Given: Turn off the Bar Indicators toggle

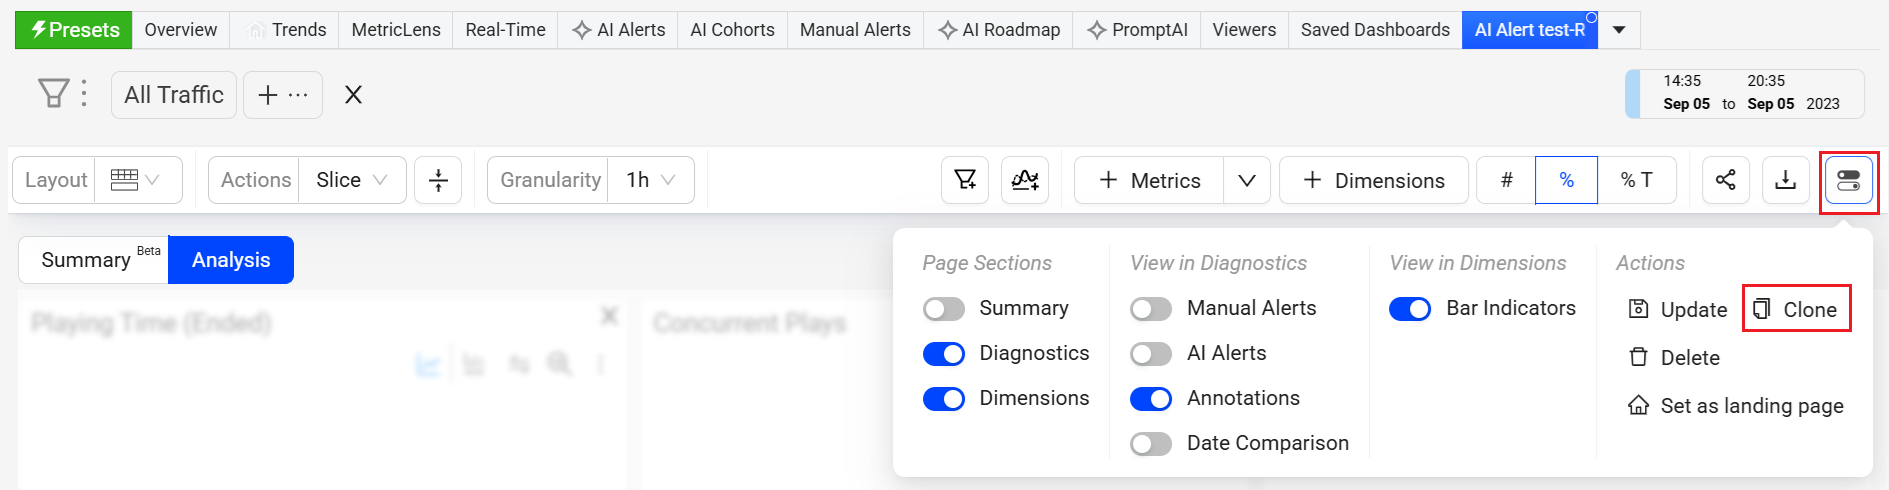Looking at the screenshot, I should click(x=1410, y=309).
